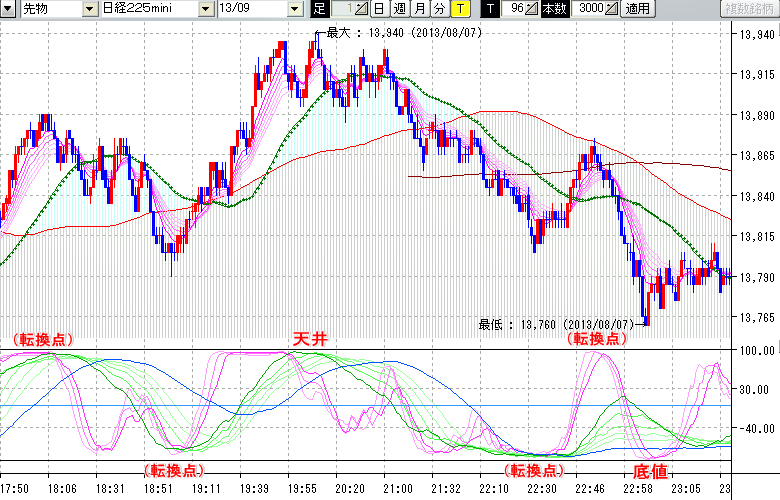This screenshot has height=500, width=780.
Task: Click the small arrow at toolbar's far left
Action: coord(7,9)
